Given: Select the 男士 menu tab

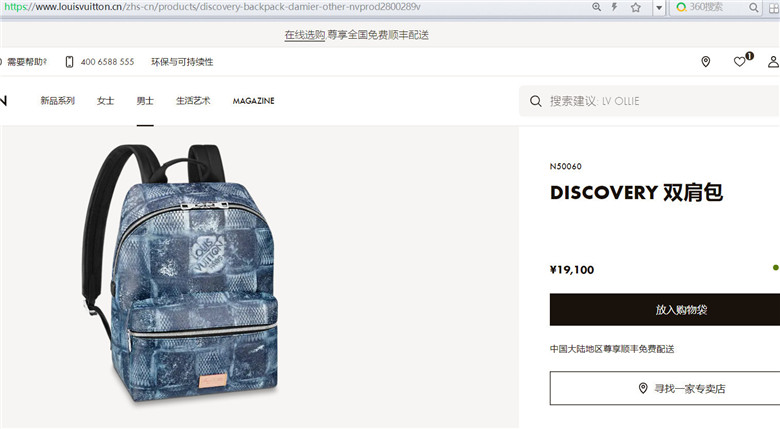Looking at the screenshot, I should pos(145,101).
